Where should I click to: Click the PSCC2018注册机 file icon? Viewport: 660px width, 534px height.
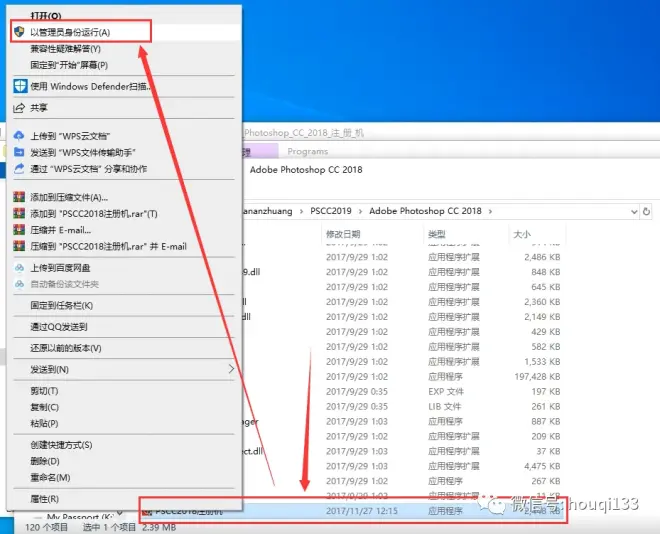pyautogui.click(x=147, y=512)
